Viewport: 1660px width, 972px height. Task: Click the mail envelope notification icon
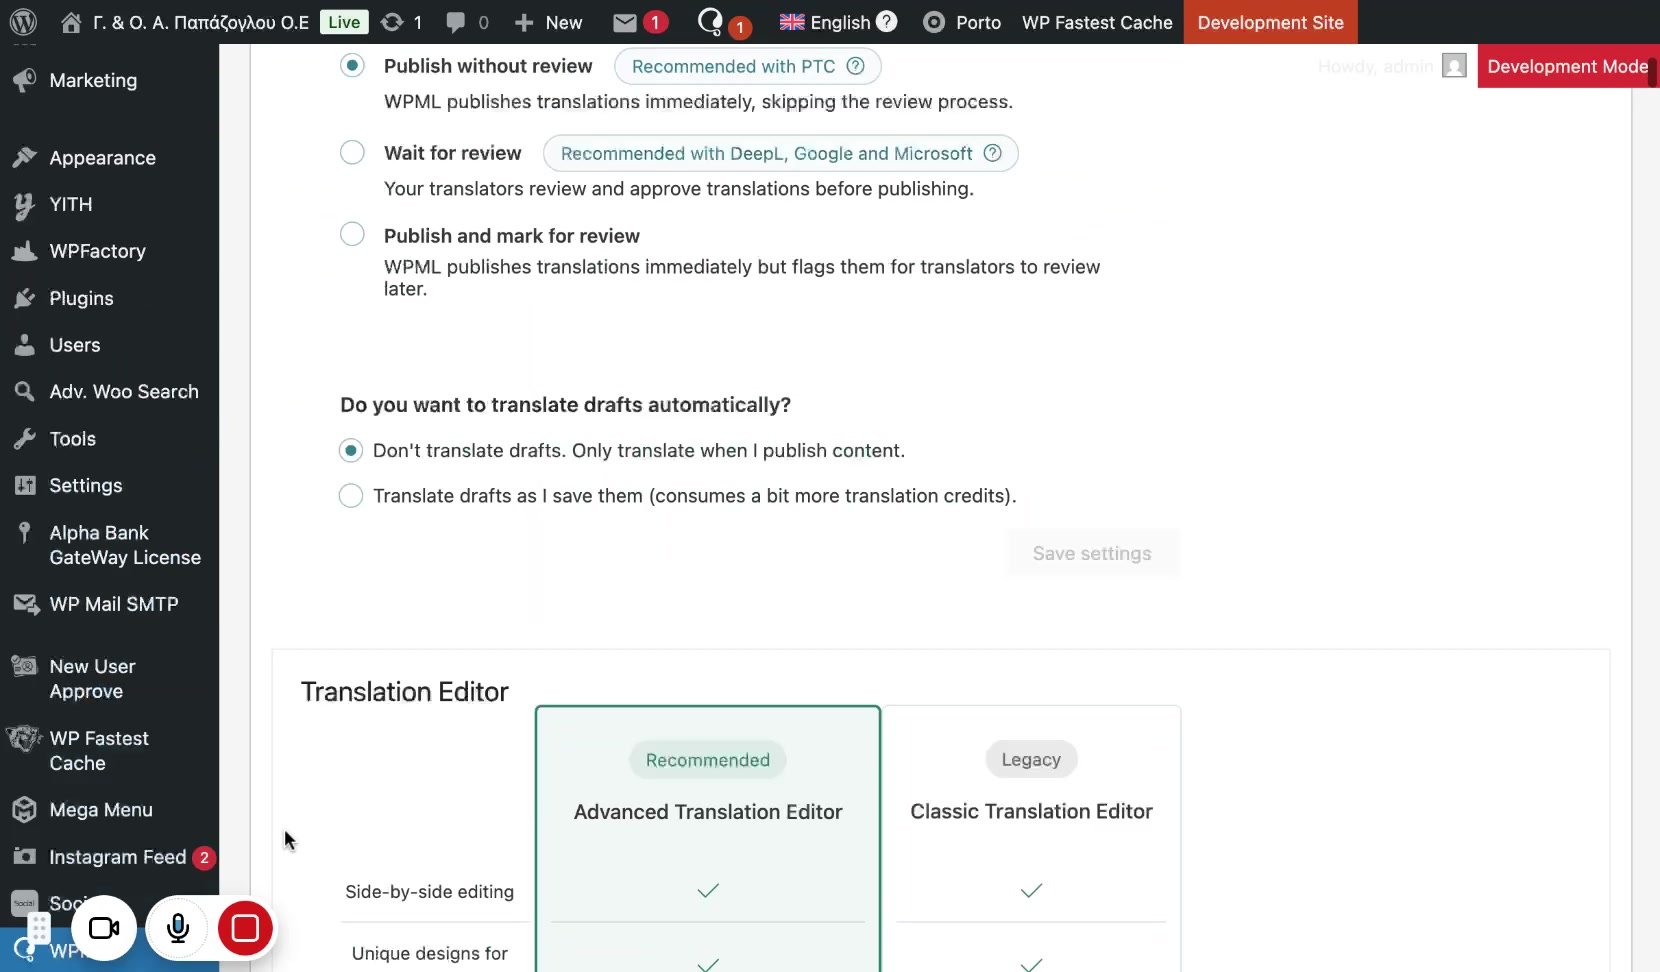tap(625, 22)
